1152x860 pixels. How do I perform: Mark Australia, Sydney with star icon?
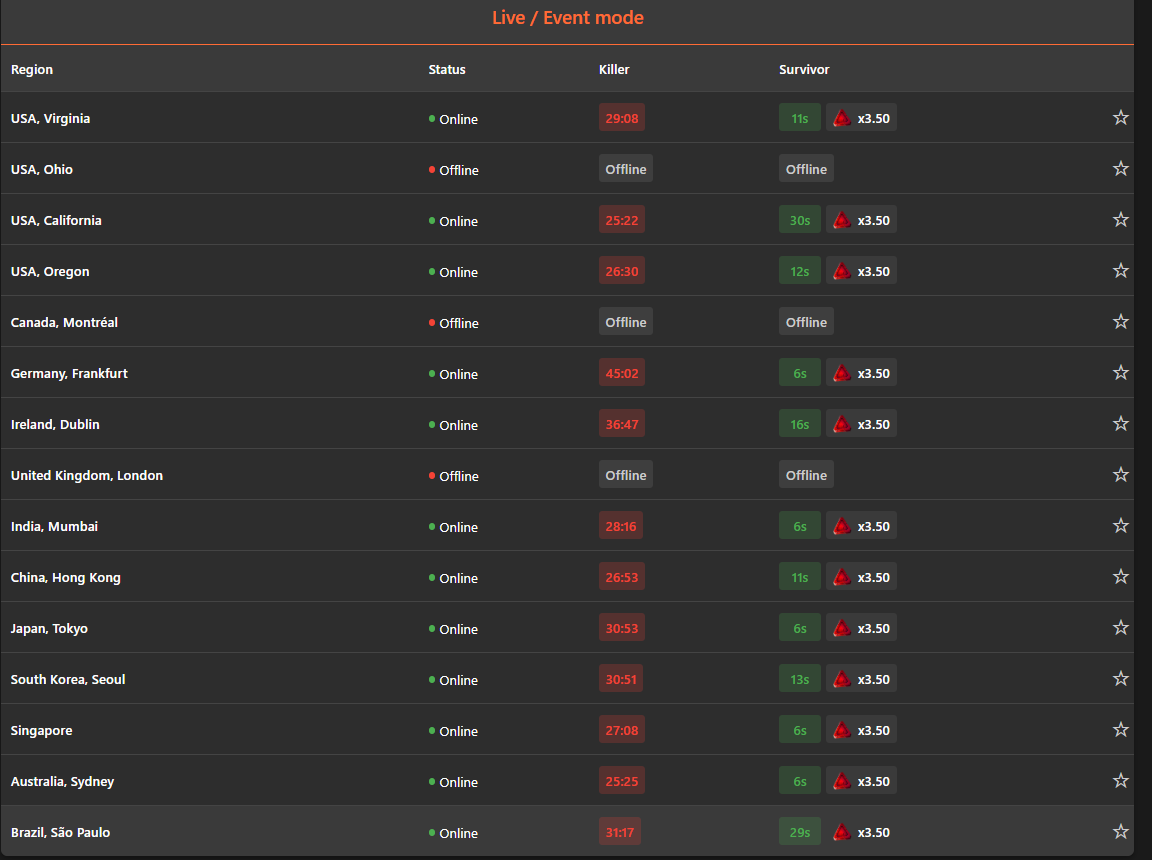[1120, 781]
